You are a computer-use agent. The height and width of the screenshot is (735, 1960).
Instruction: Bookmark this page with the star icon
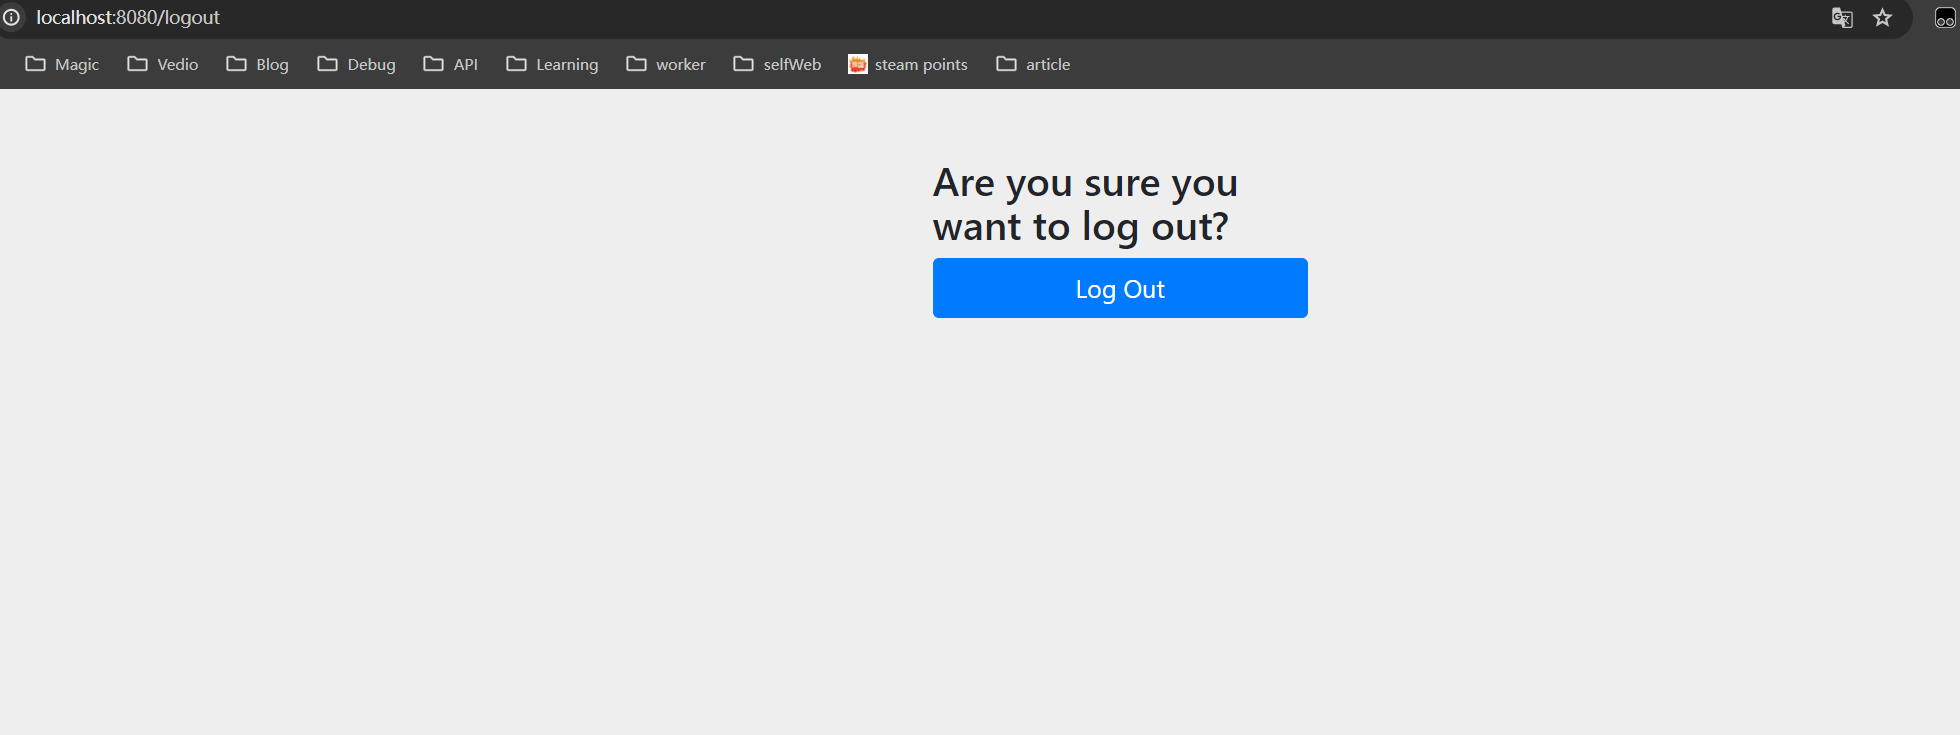(1882, 18)
